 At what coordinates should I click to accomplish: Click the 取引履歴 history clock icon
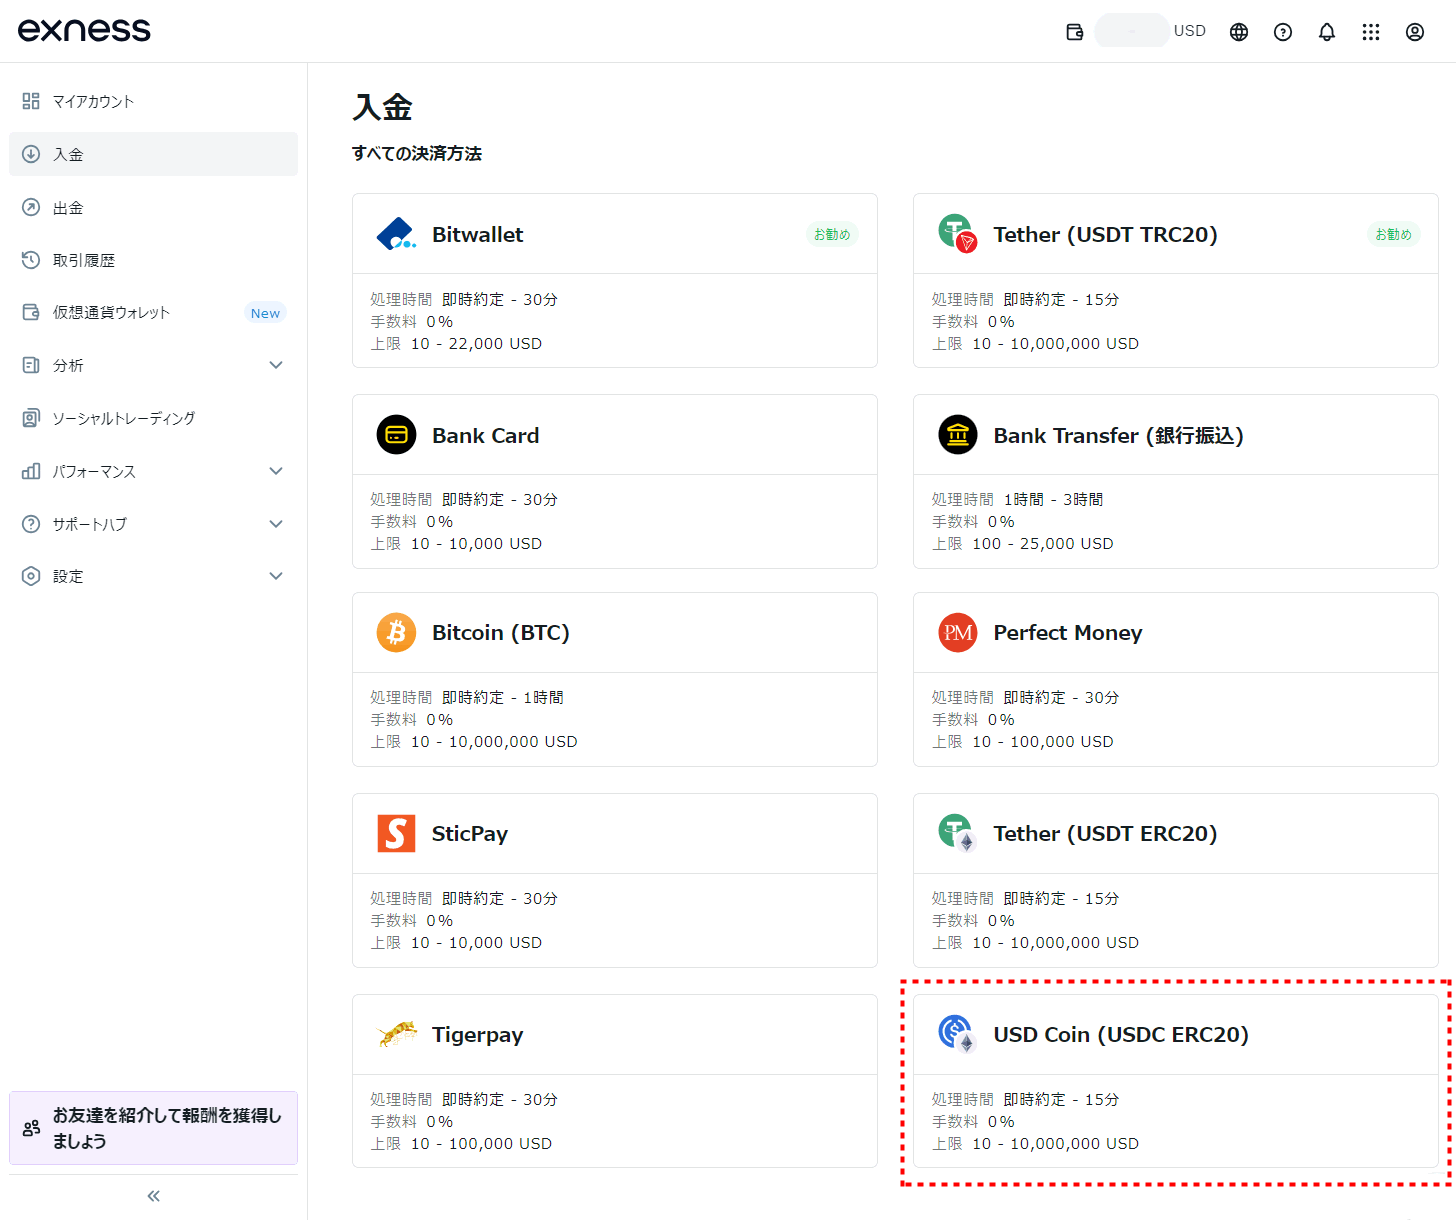[x=31, y=260]
